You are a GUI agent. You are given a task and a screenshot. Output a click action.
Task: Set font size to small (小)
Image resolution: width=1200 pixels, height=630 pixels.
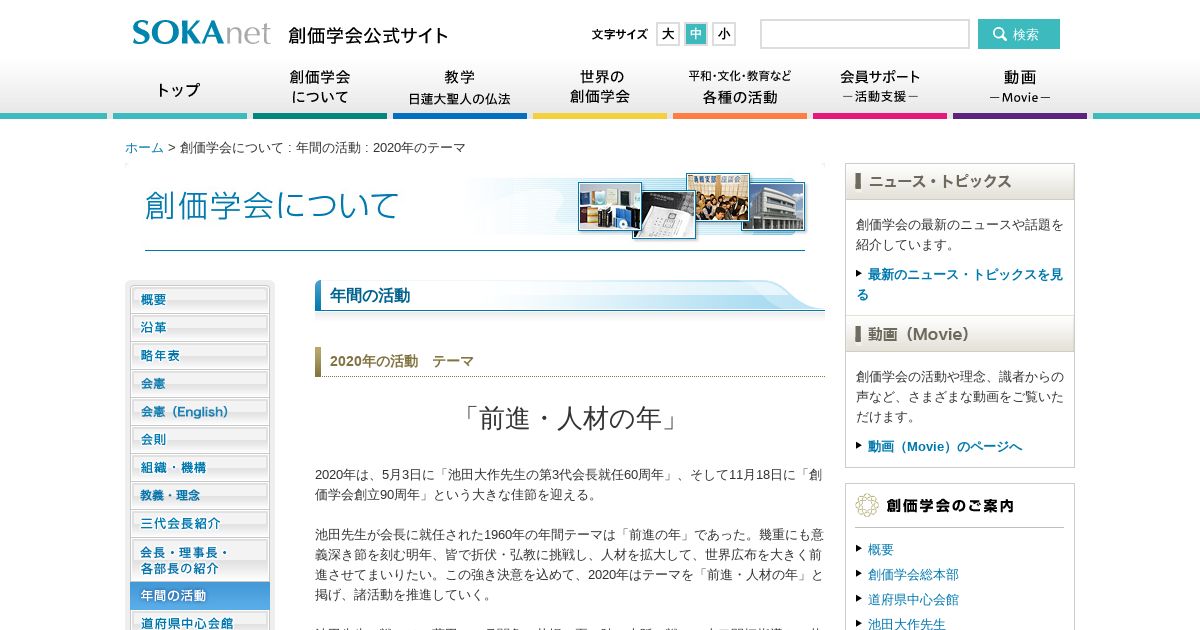[x=724, y=34]
